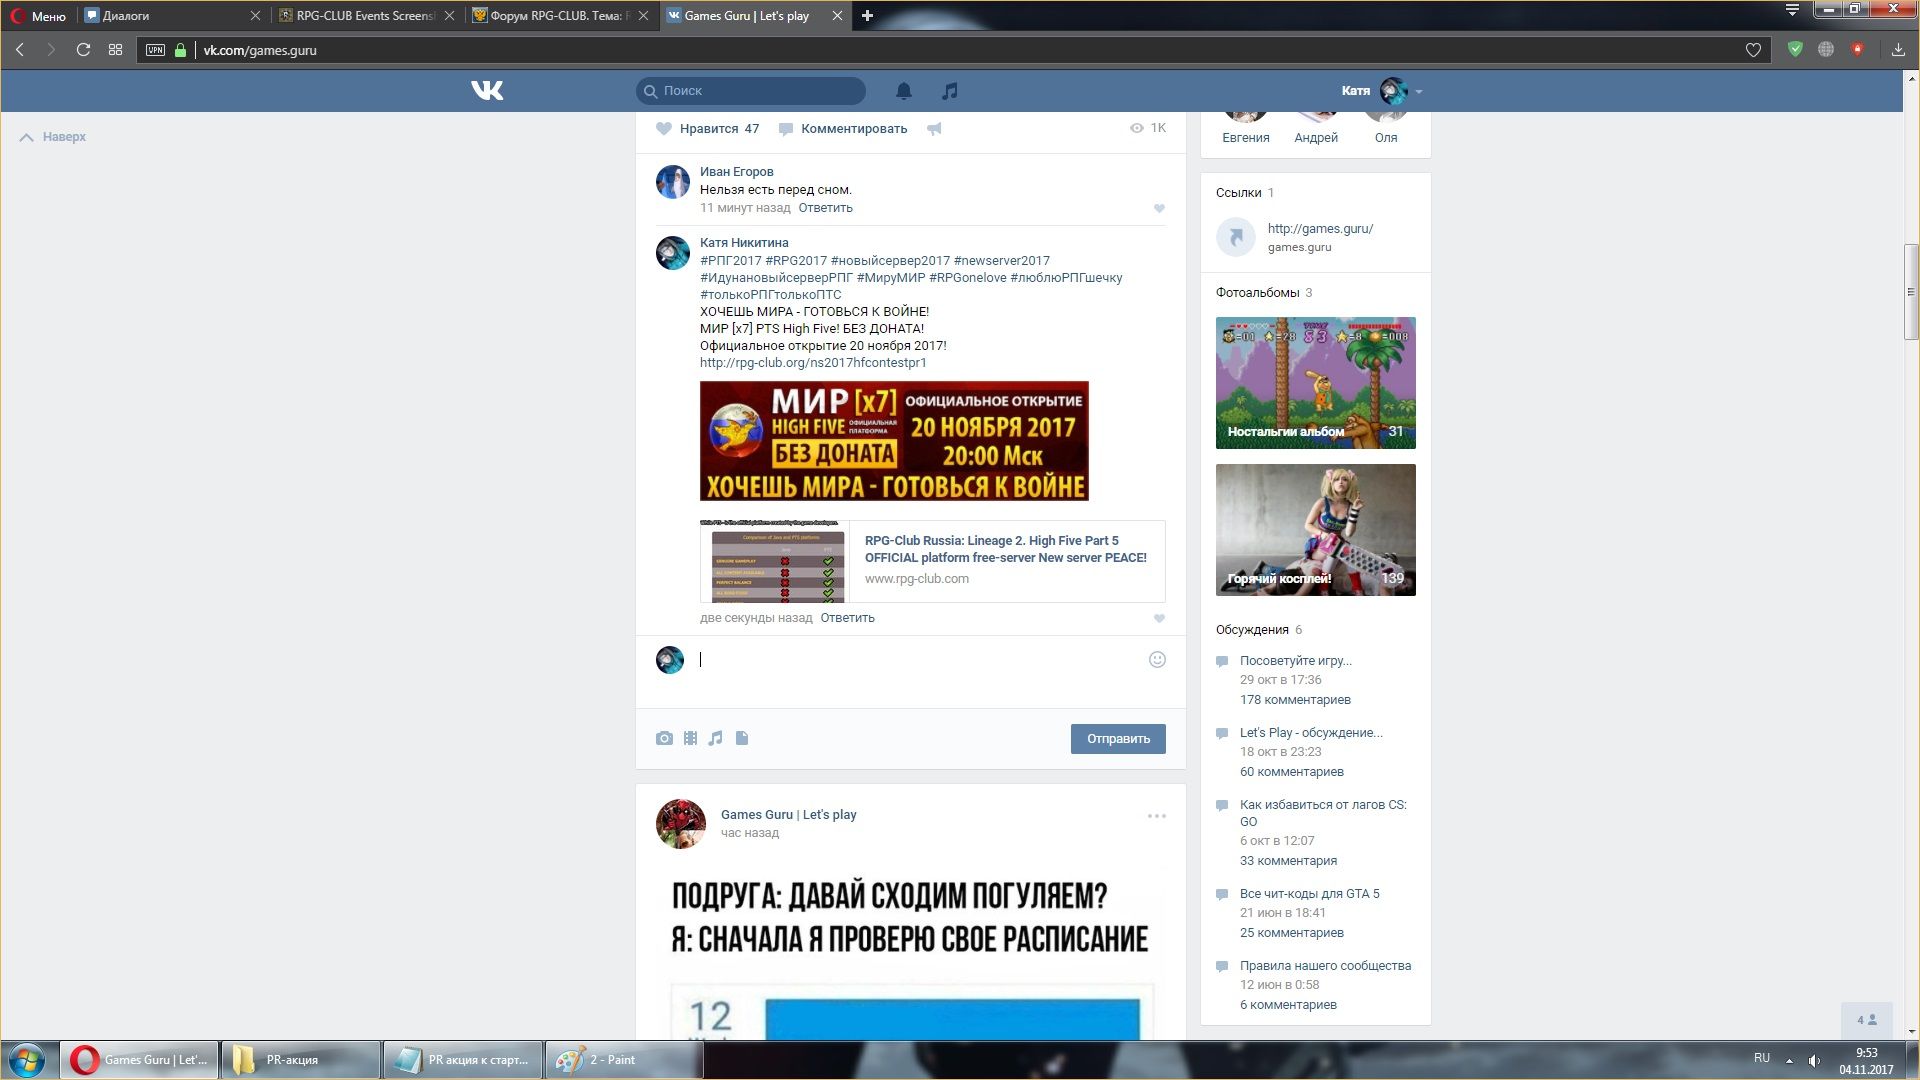
Task: Like the post with the heart next to Нравится 47
Action: [x=664, y=129]
